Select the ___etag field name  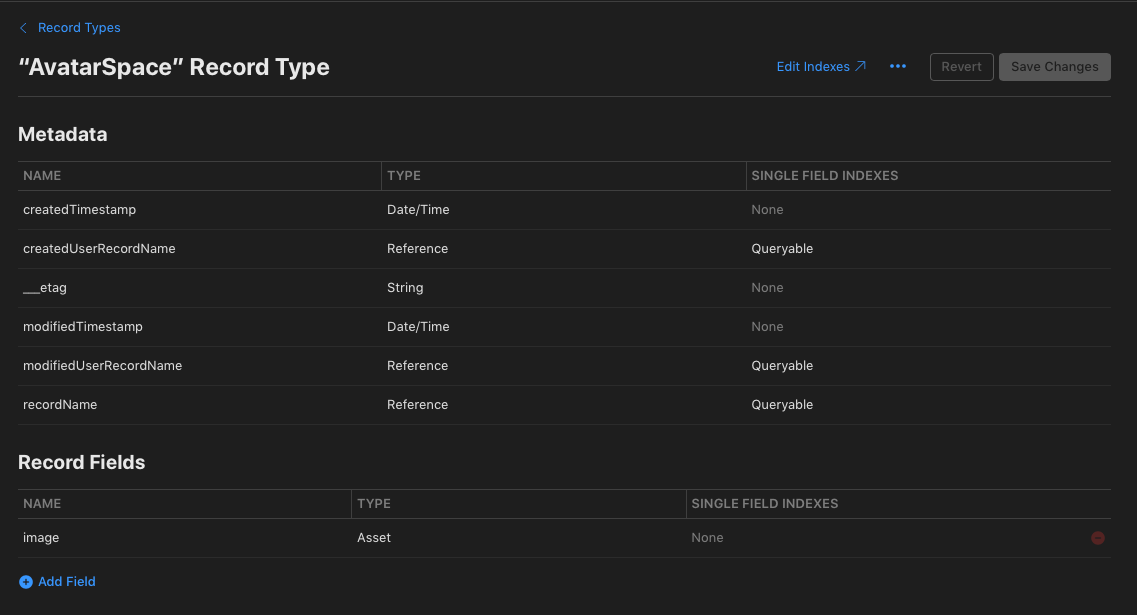[x=45, y=288]
